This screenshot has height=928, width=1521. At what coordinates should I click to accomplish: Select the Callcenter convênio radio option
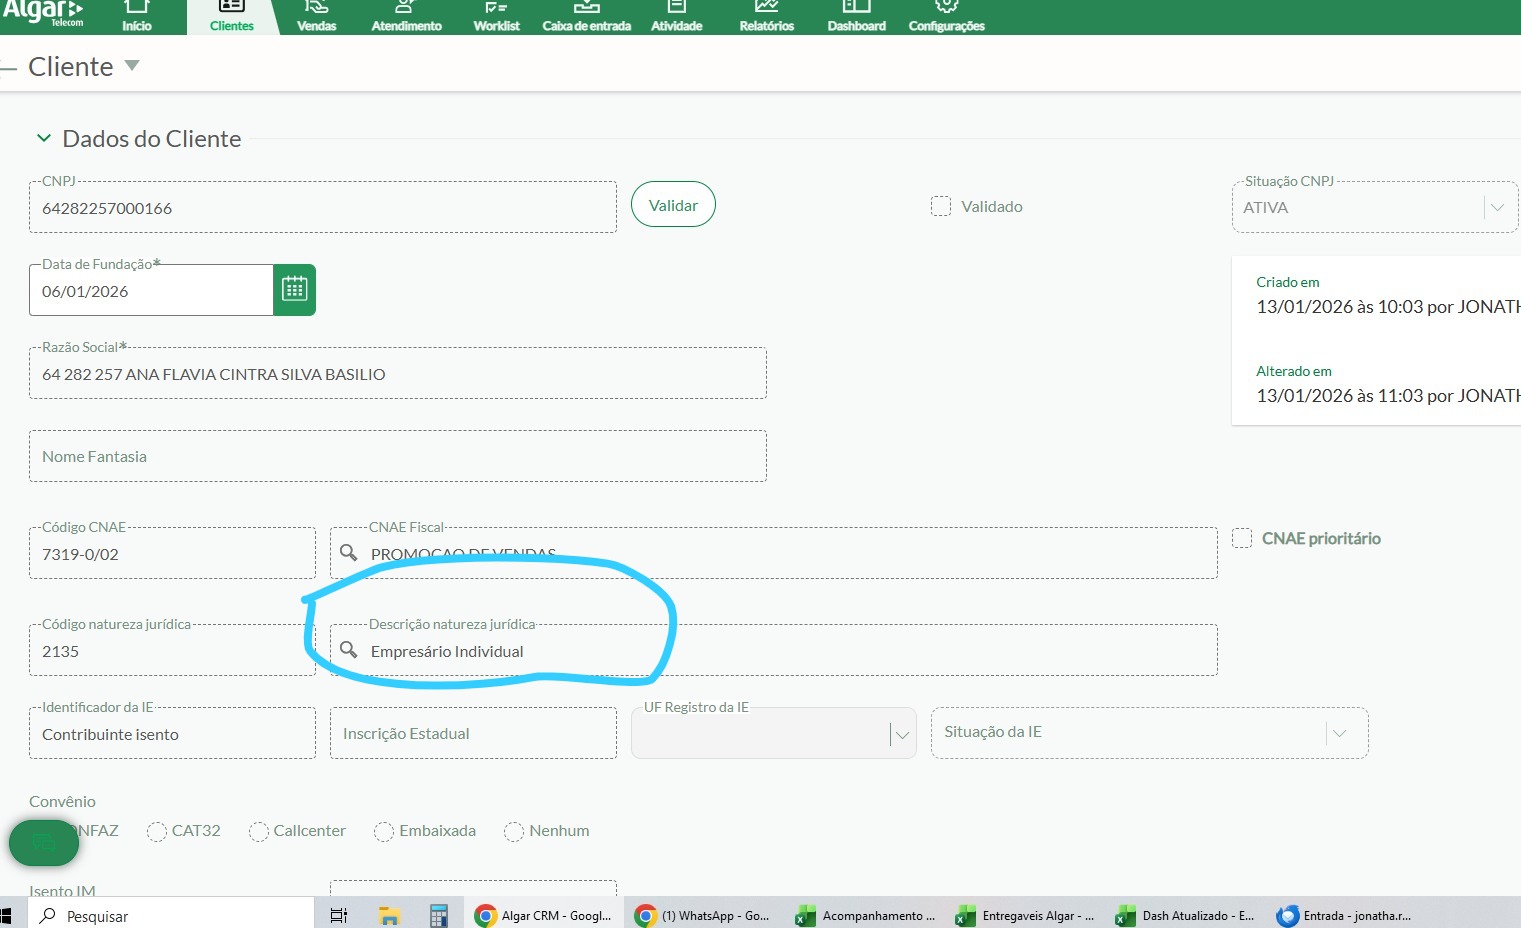point(259,831)
